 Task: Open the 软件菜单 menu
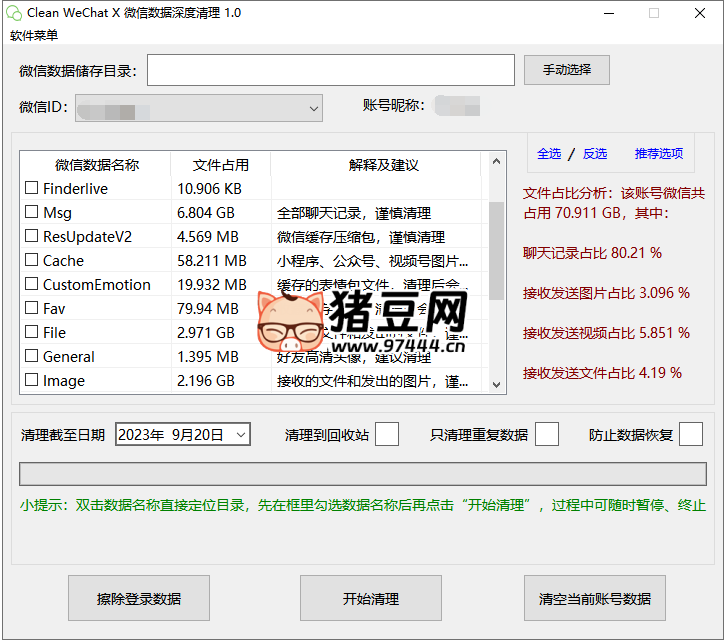34,35
